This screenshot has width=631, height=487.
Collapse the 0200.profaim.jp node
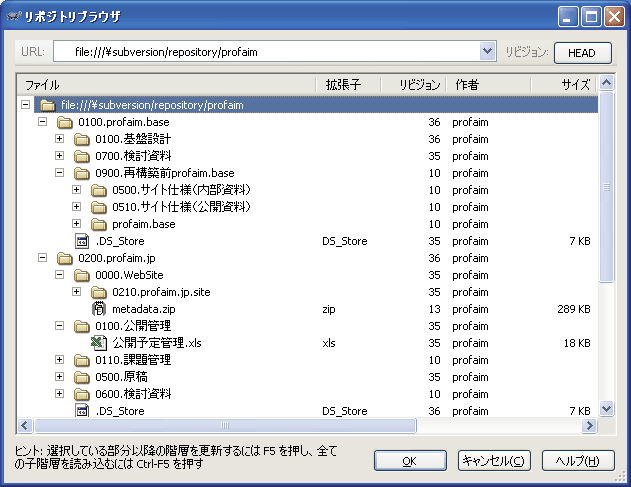[x=42, y=258]
